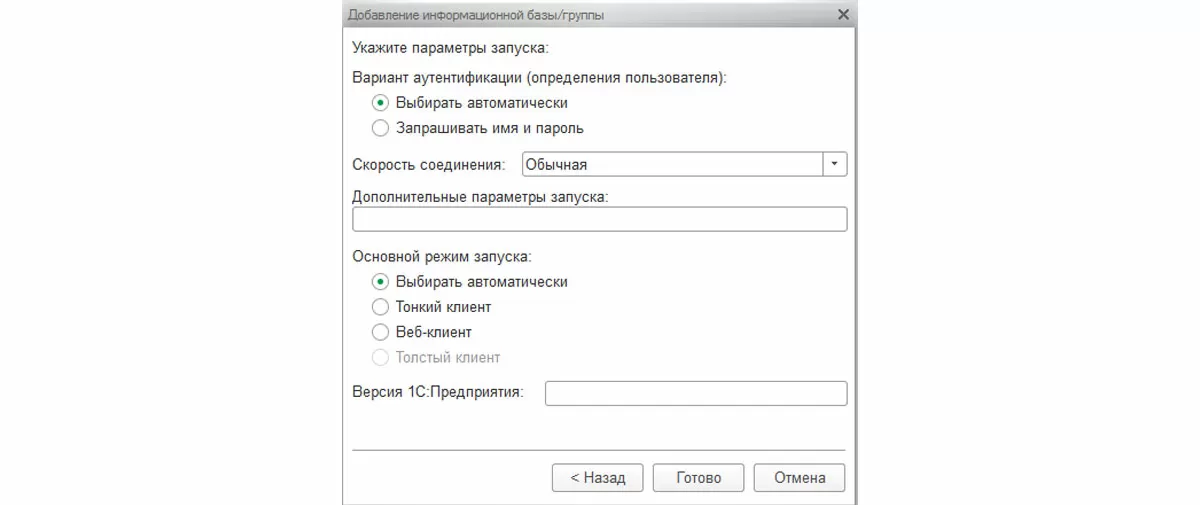This screenshot has width=1200, height=505.
Task: Close the add infobase dialog window
Action: [843, 15]
